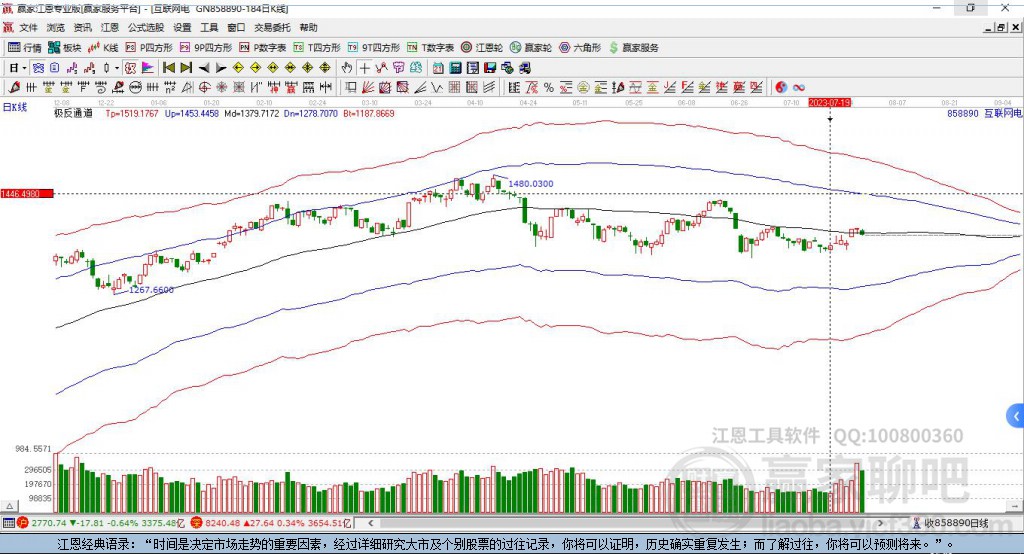This screenshot has height=554, width=1024.
Task: Click the 2023-07-19 date marker
Action: [829, 103]
